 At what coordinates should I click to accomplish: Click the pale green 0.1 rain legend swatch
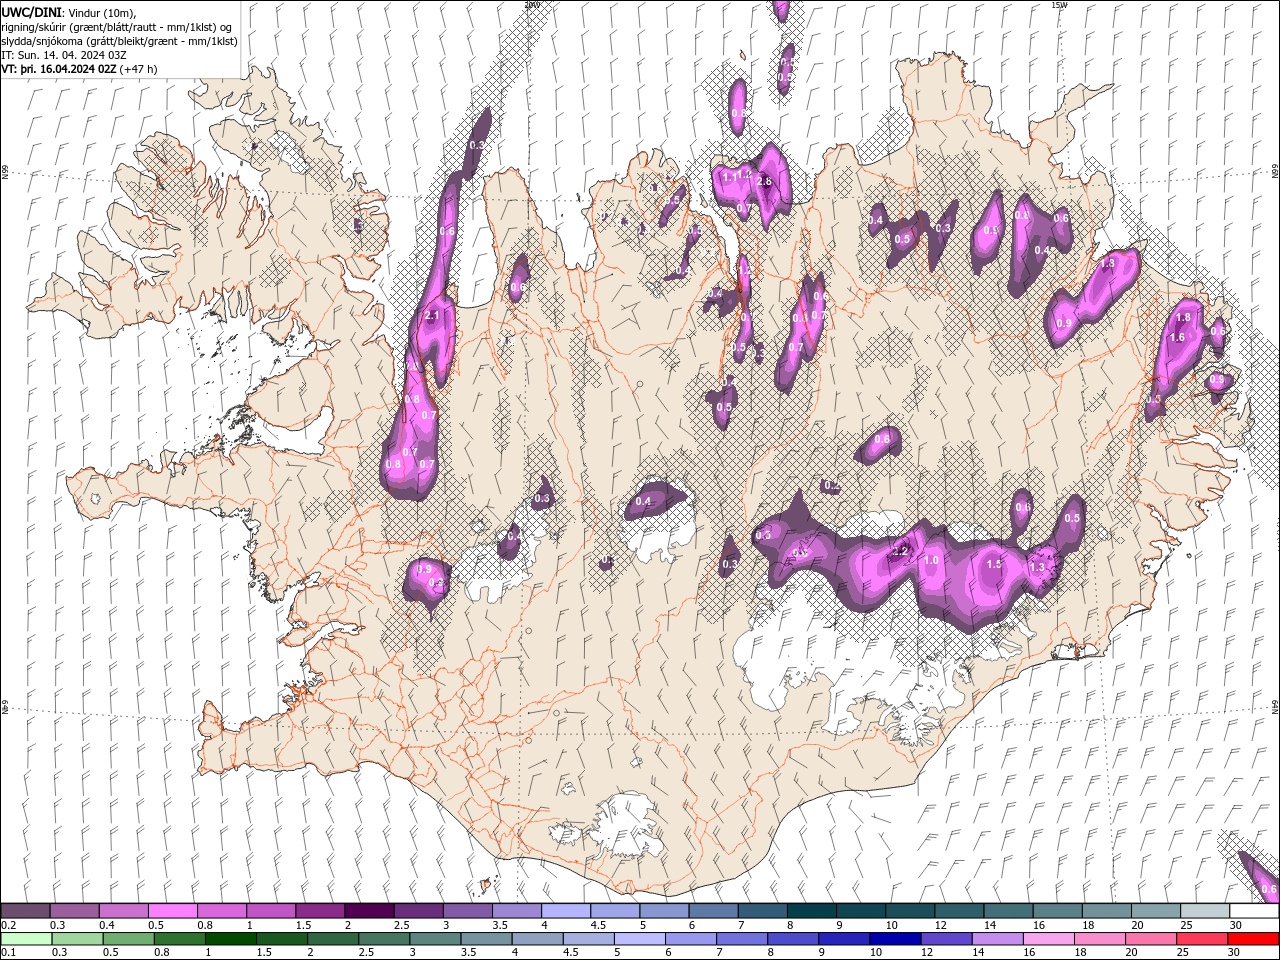click(x=25, y=939)
